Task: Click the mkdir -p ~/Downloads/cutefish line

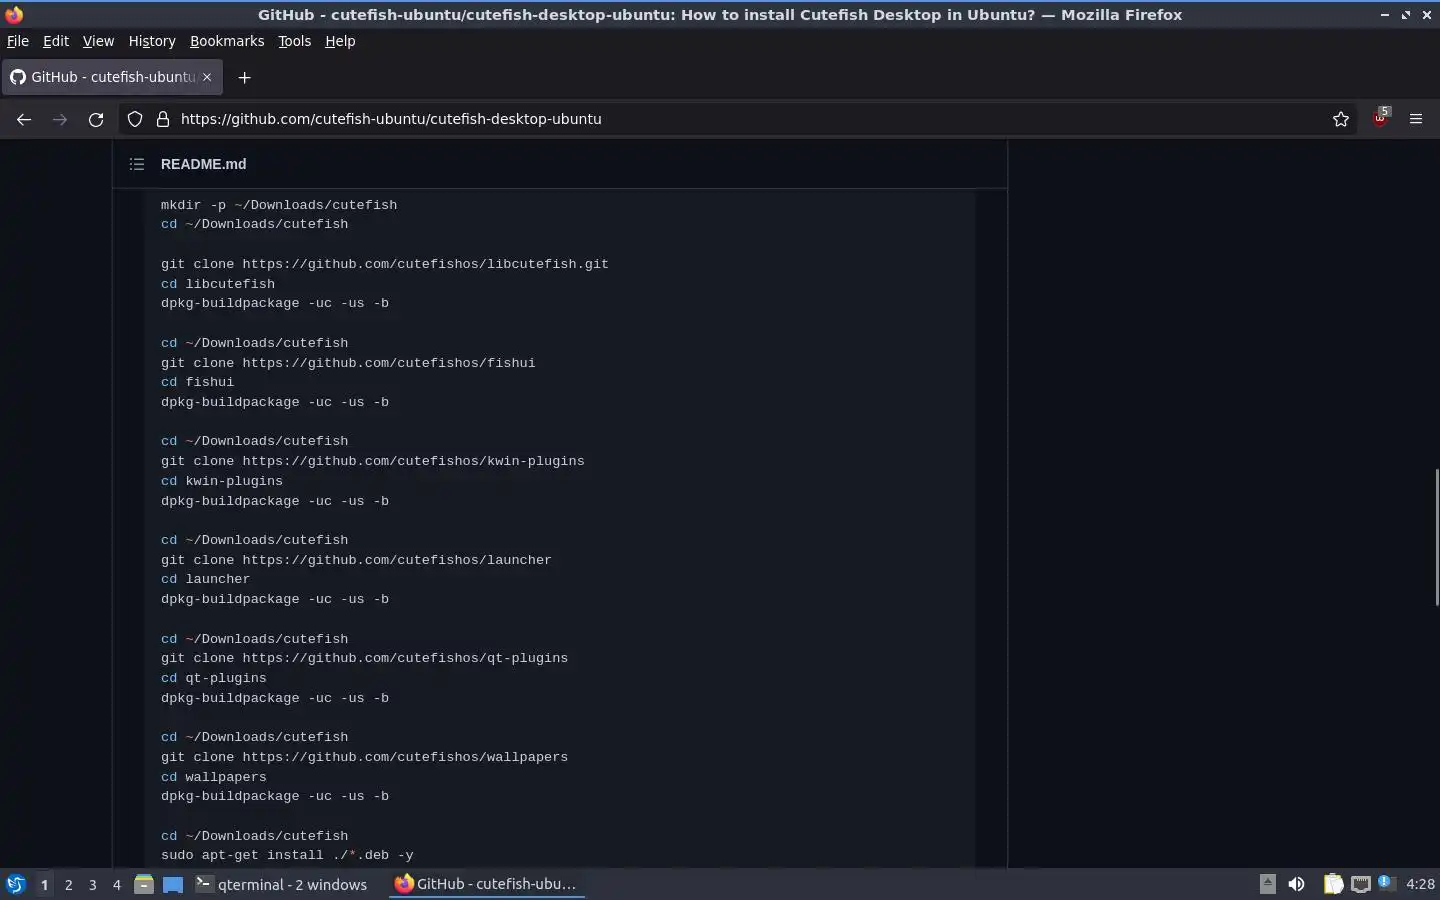Action: coord(279,205)
